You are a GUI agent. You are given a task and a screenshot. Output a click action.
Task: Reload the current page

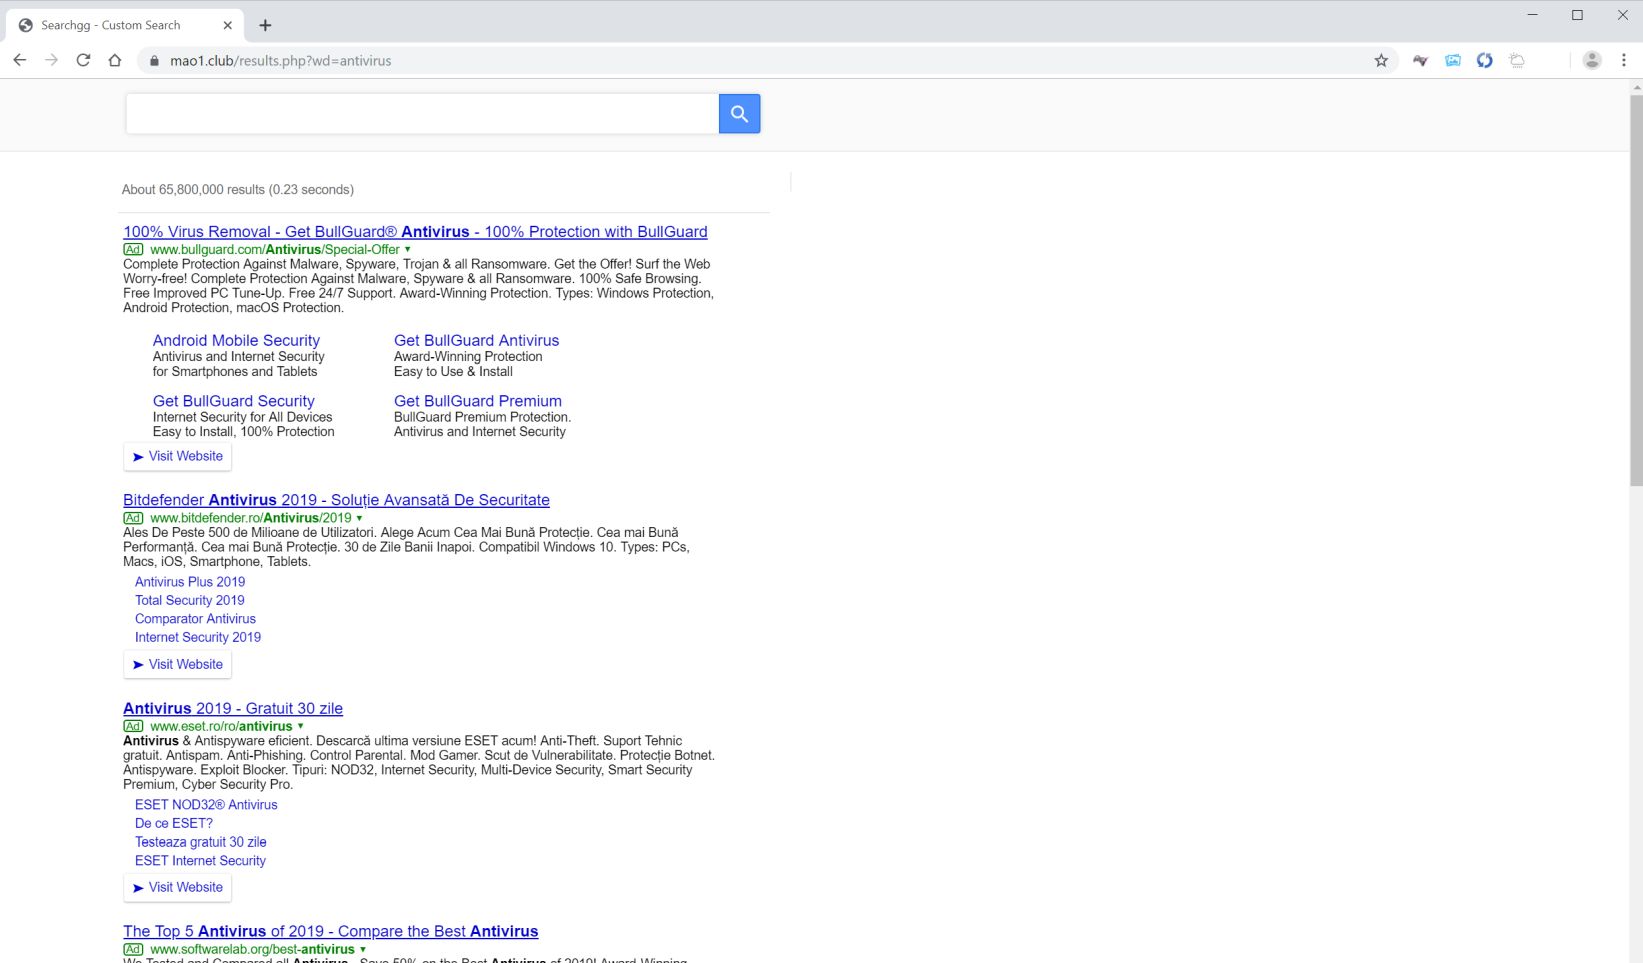click(x=83, y=60)
